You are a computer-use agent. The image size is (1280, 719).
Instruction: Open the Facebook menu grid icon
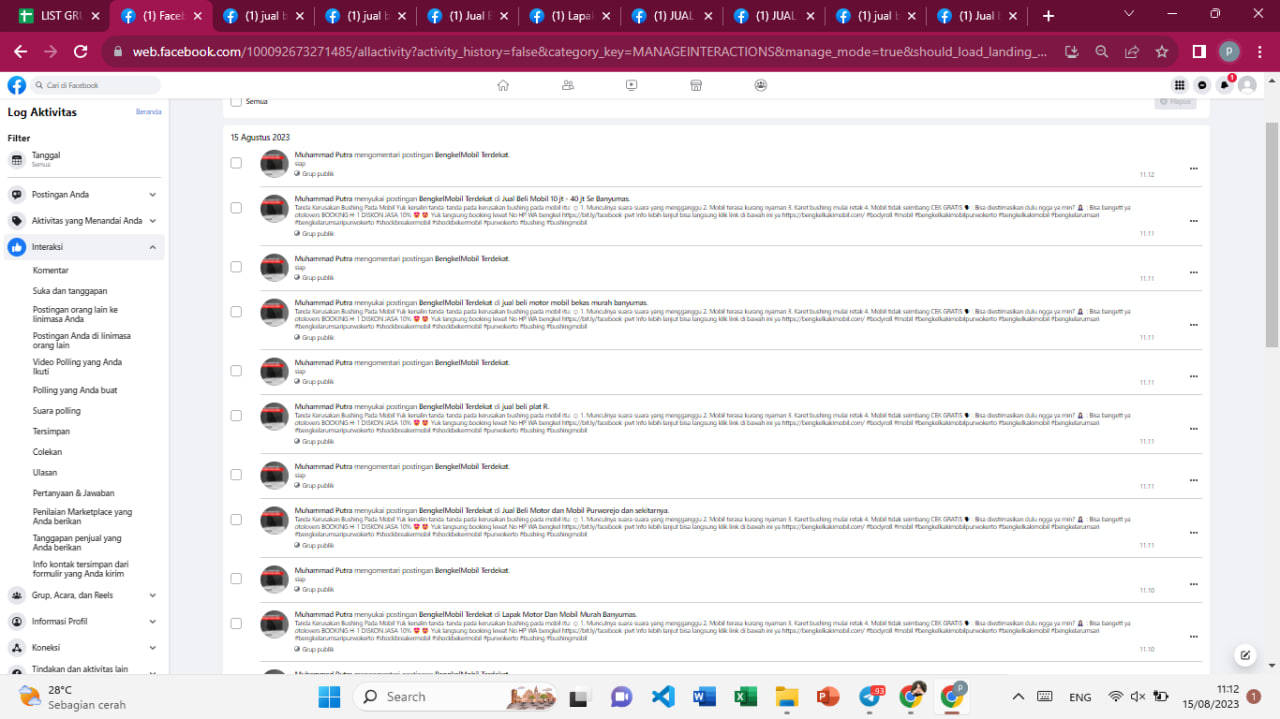[x=1180, y=85]
